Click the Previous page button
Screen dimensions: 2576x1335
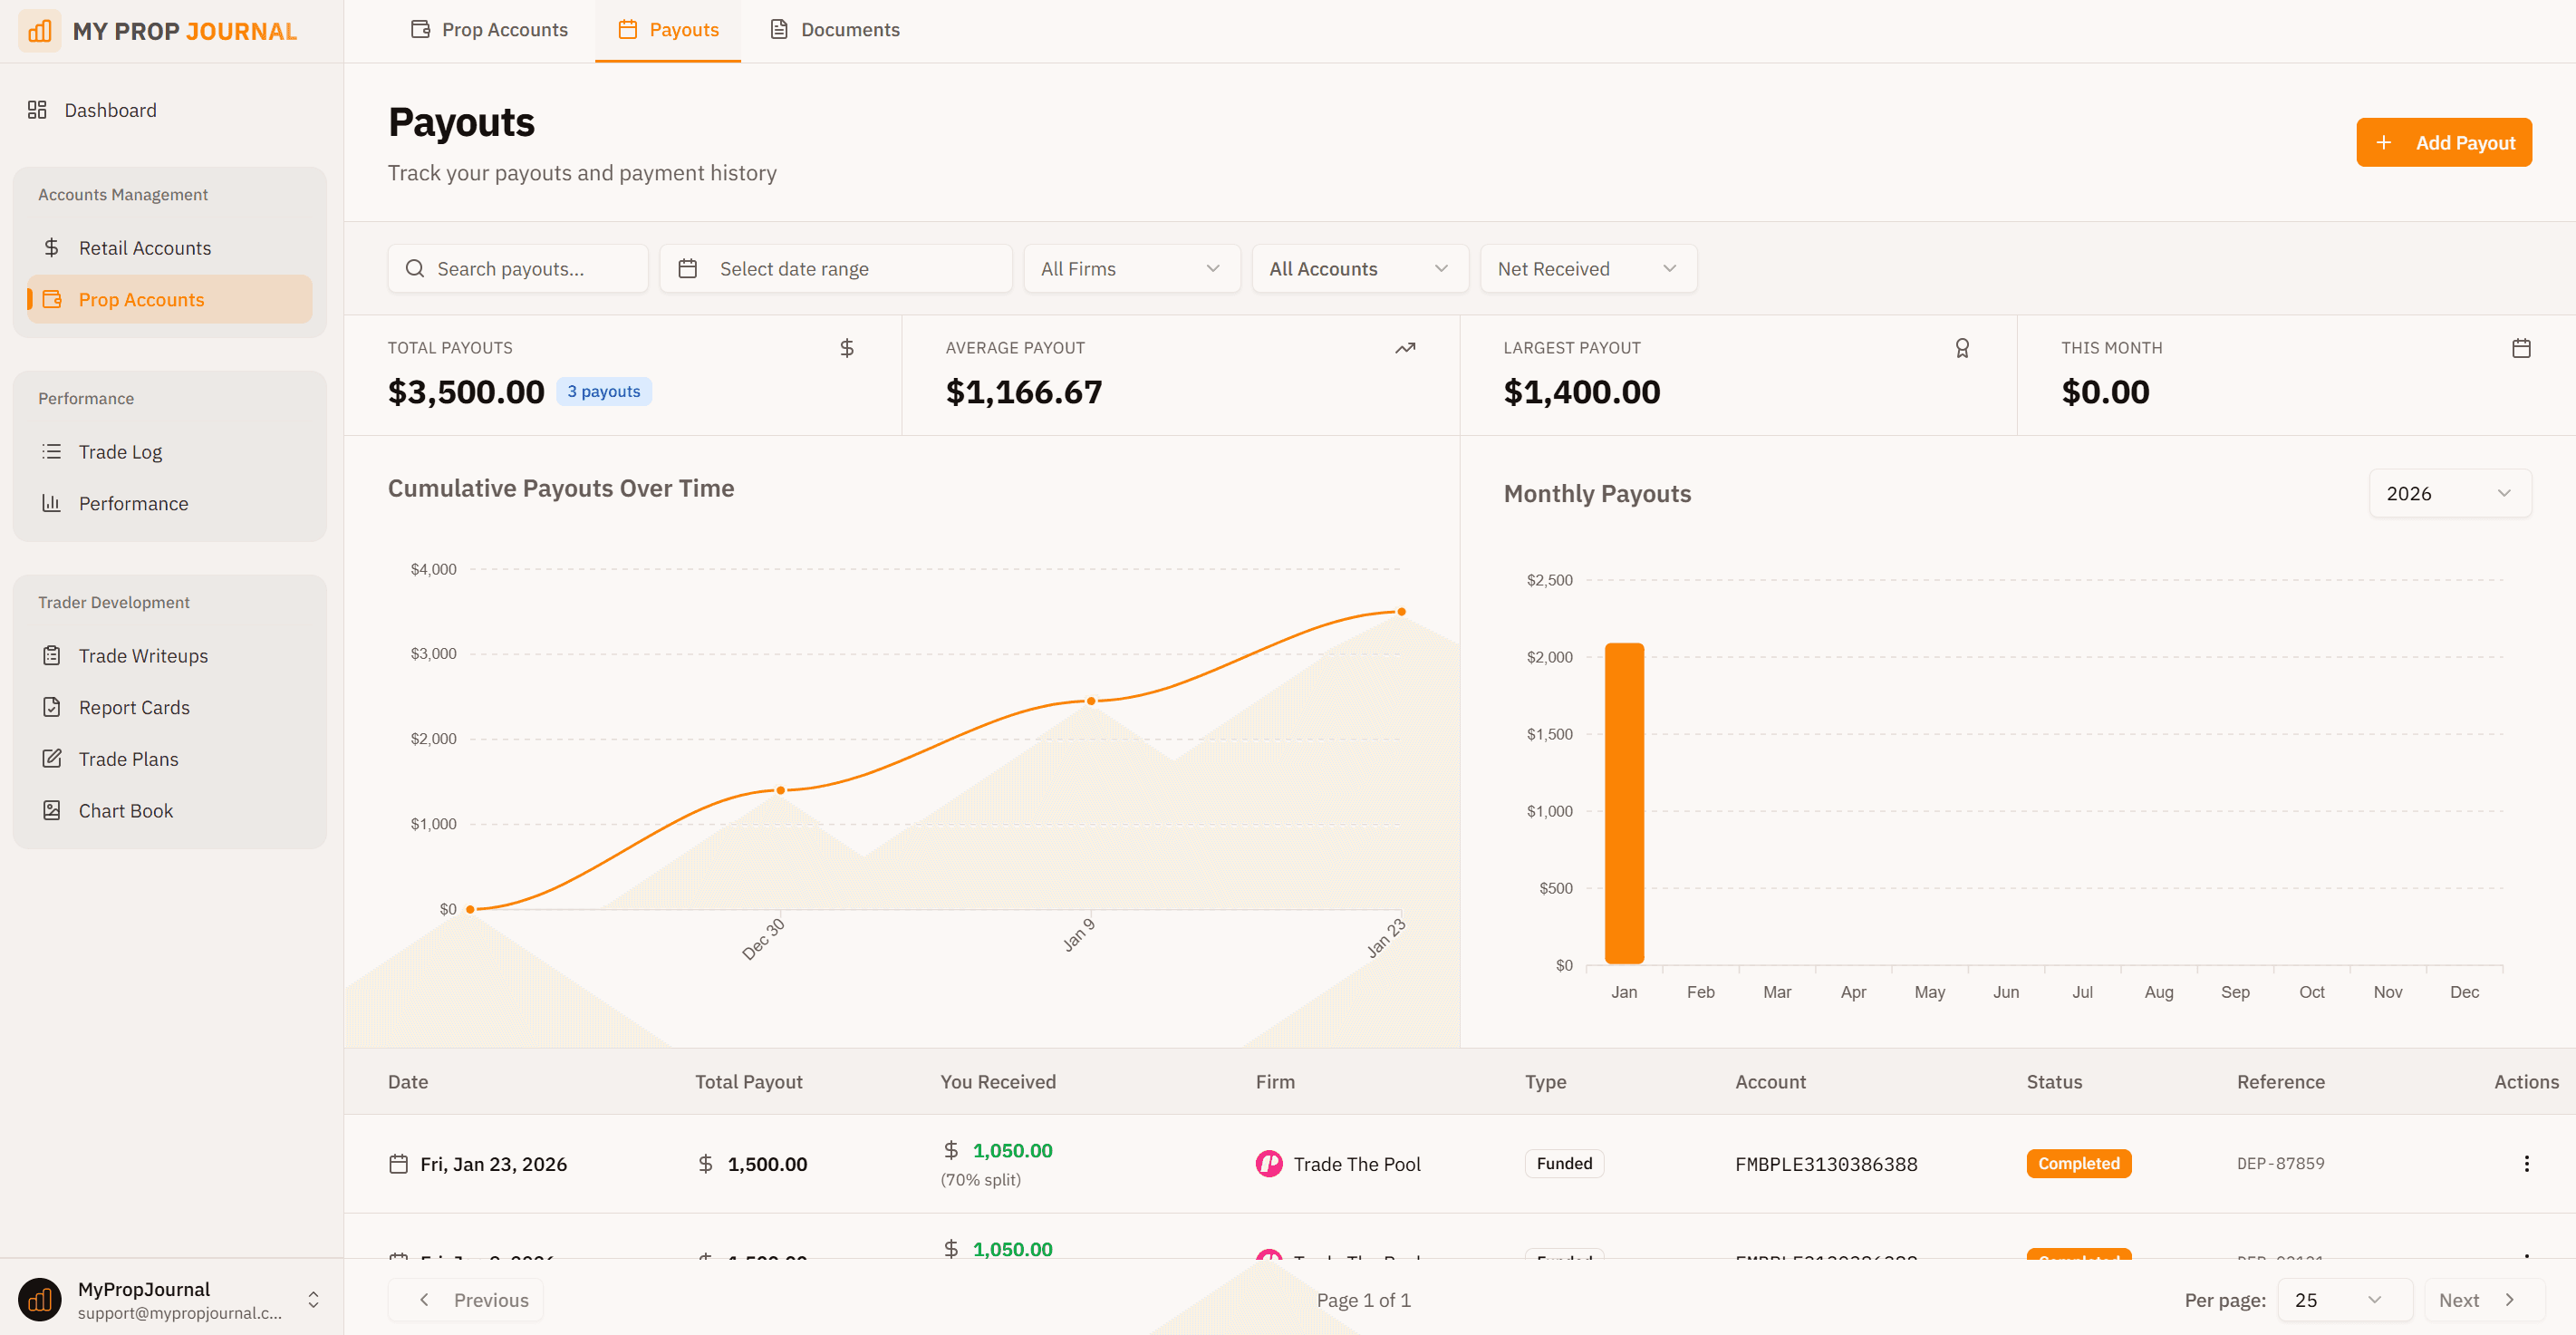pyautogui.click(x=466, y=1300)
